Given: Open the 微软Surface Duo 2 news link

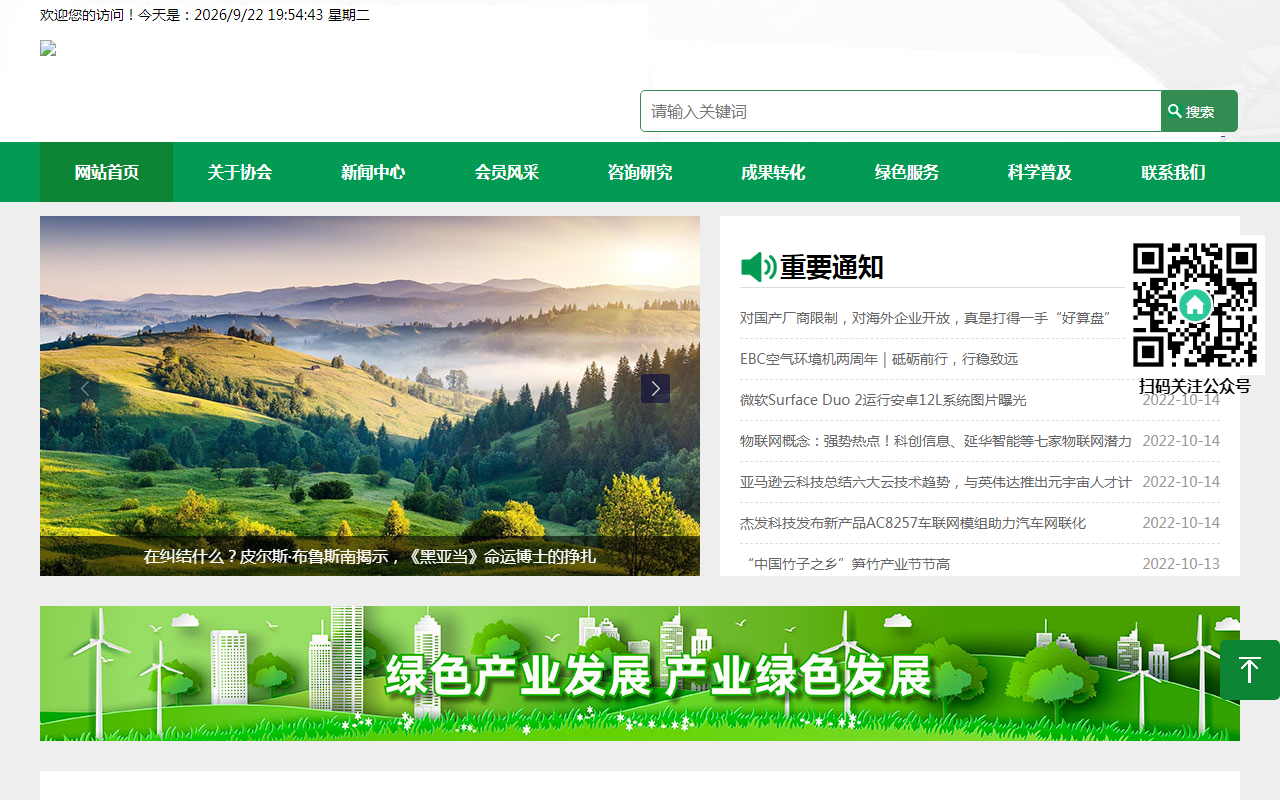Looking at the screenshot, I should coord(883,400).
